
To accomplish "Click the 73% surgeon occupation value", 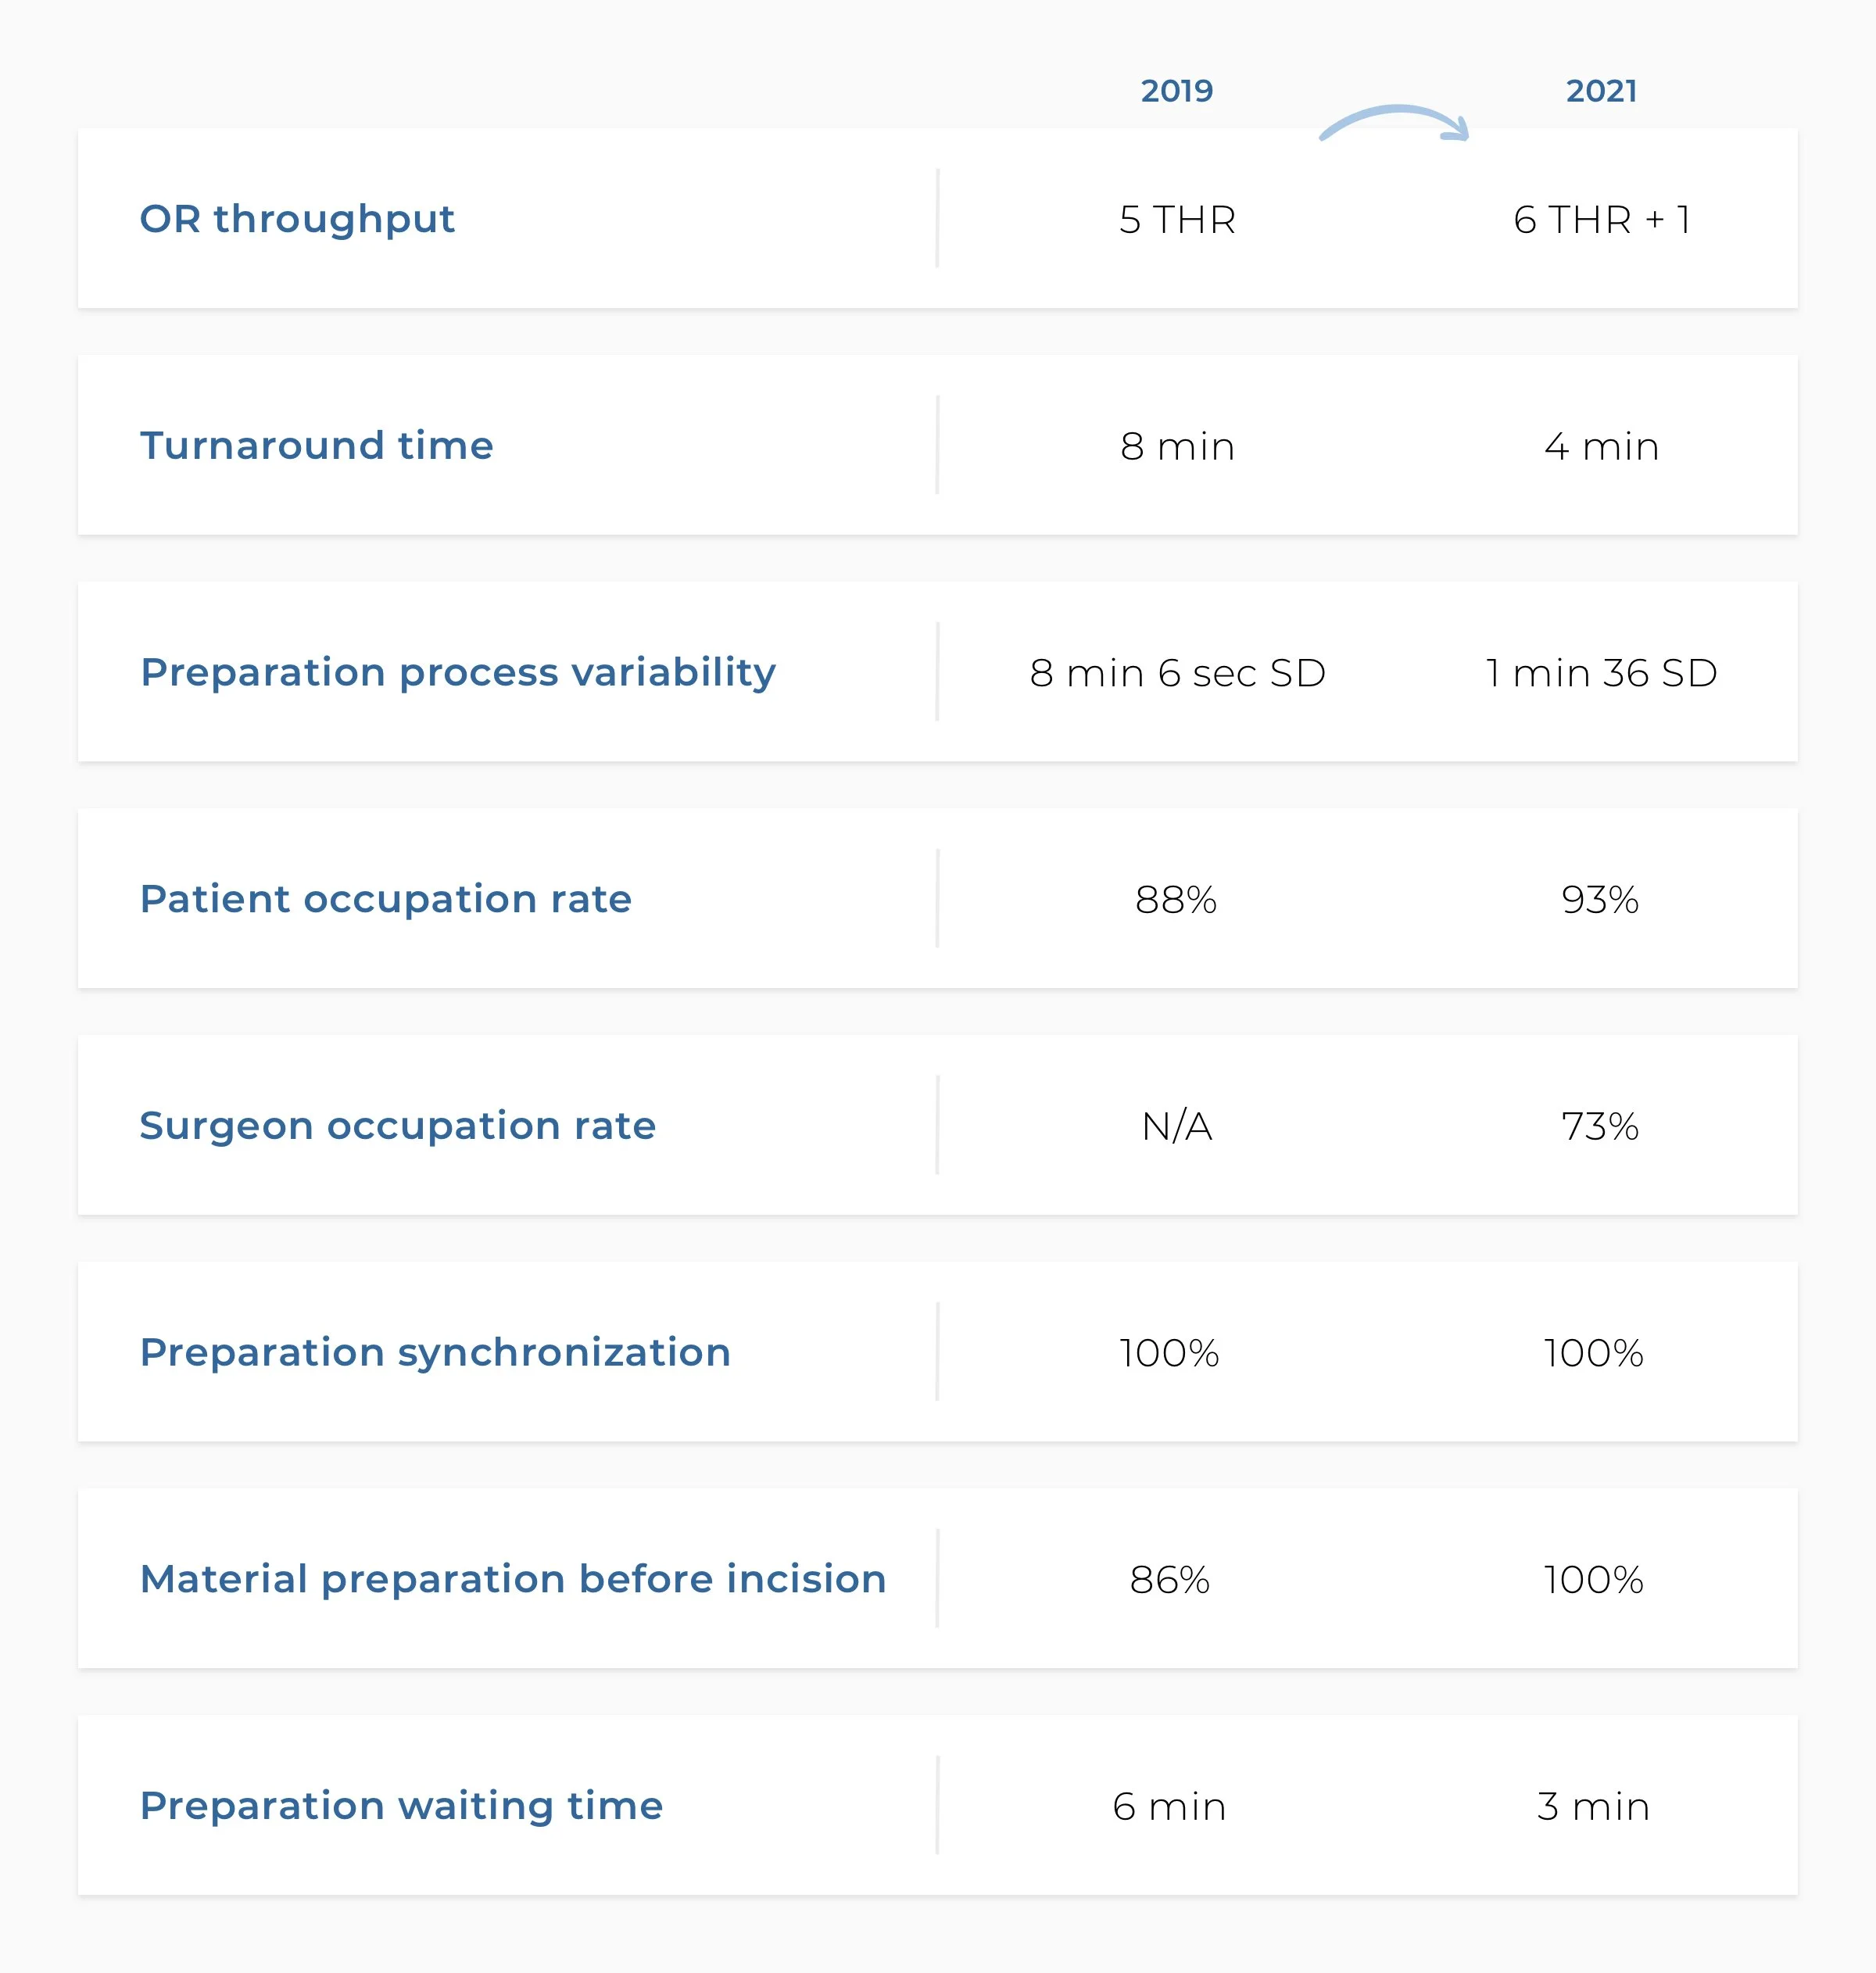I will (1600, 1127).
